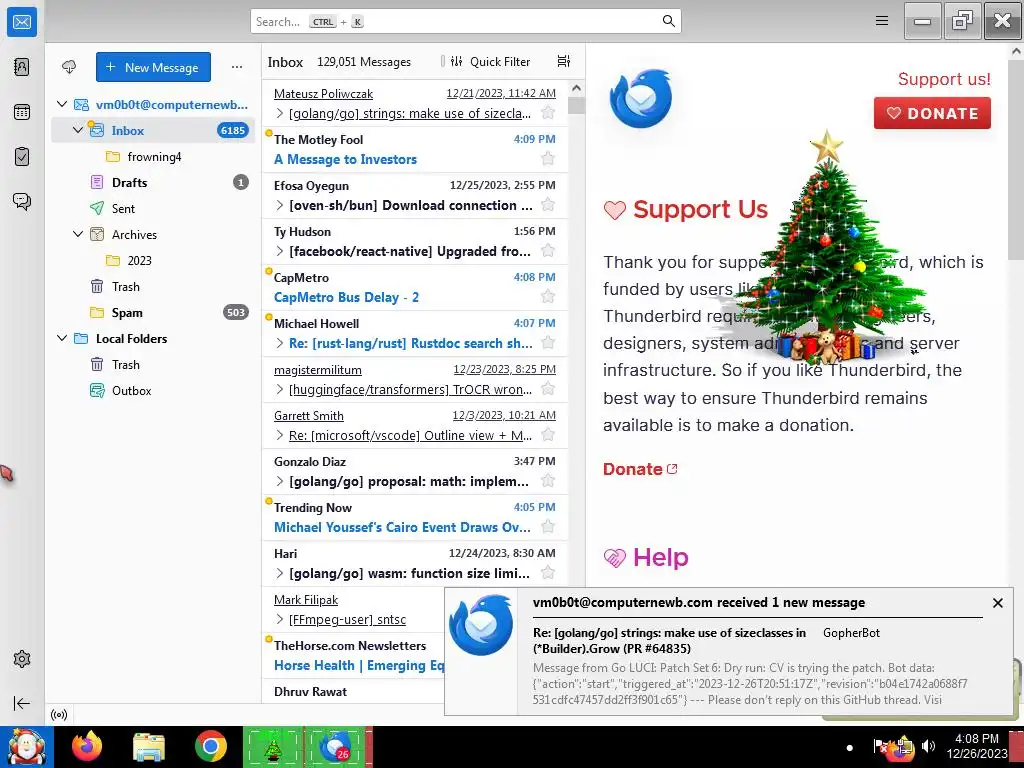The image size is (1024, 768).
Task: Open the Santa Start button
Action: click(x=26, y=746)
